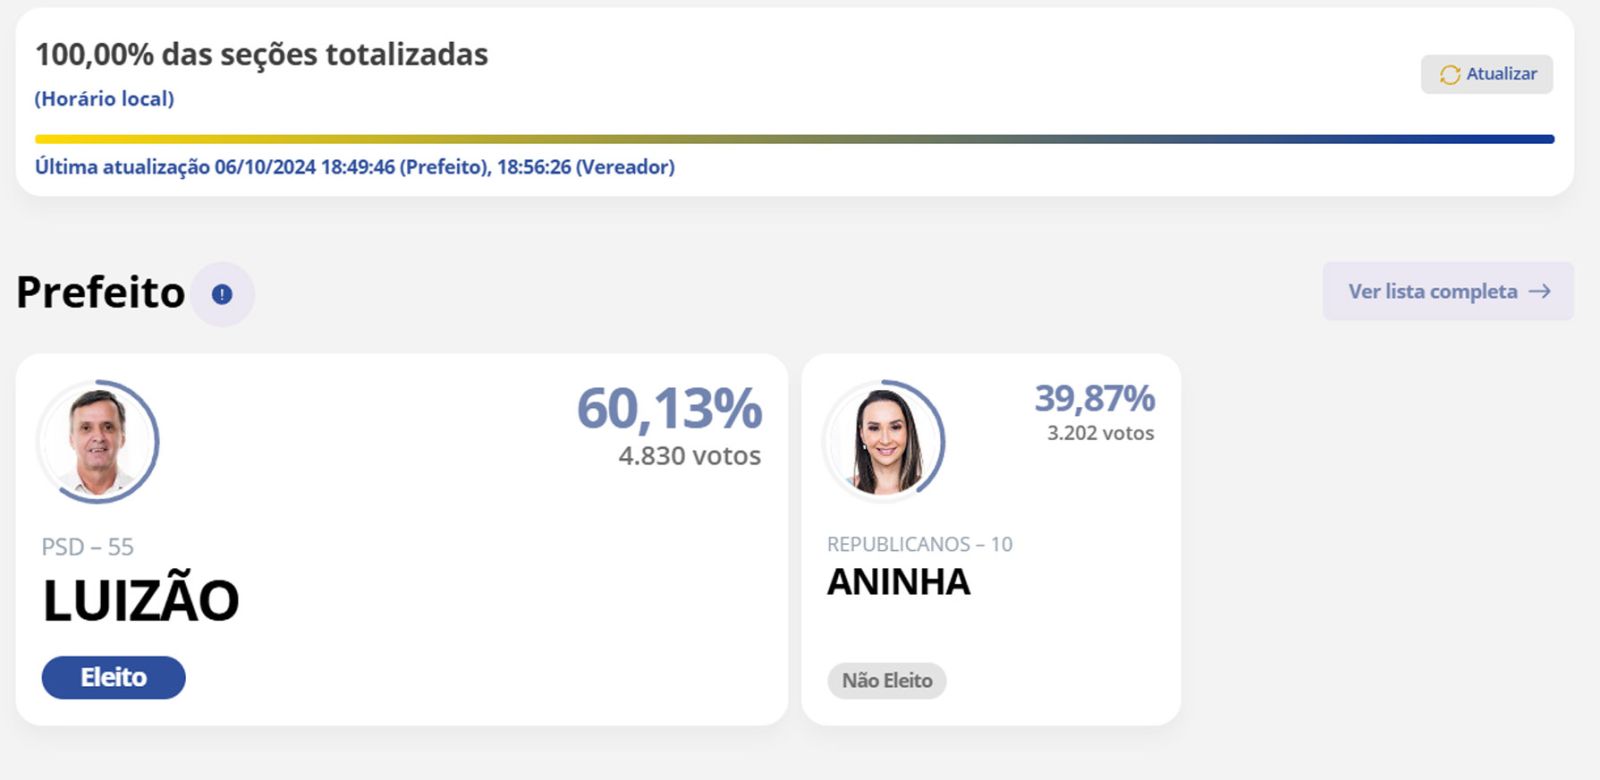Click the arrow icon after Ver lista completa

point(1540,291)
